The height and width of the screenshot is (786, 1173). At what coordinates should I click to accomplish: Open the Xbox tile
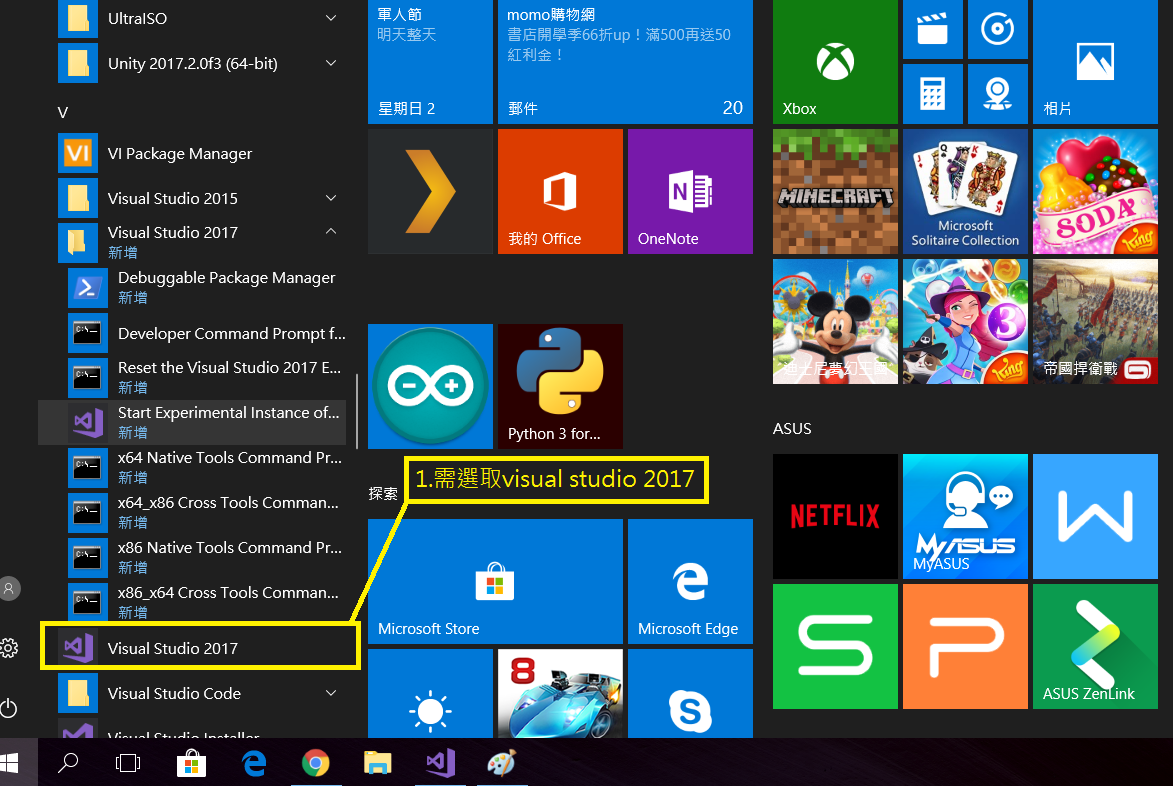pos(835,62)
